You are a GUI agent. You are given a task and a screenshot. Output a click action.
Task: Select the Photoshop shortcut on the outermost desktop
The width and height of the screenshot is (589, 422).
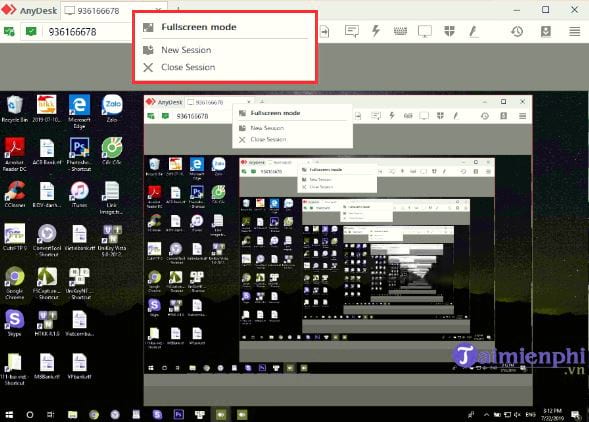[79, 154]
